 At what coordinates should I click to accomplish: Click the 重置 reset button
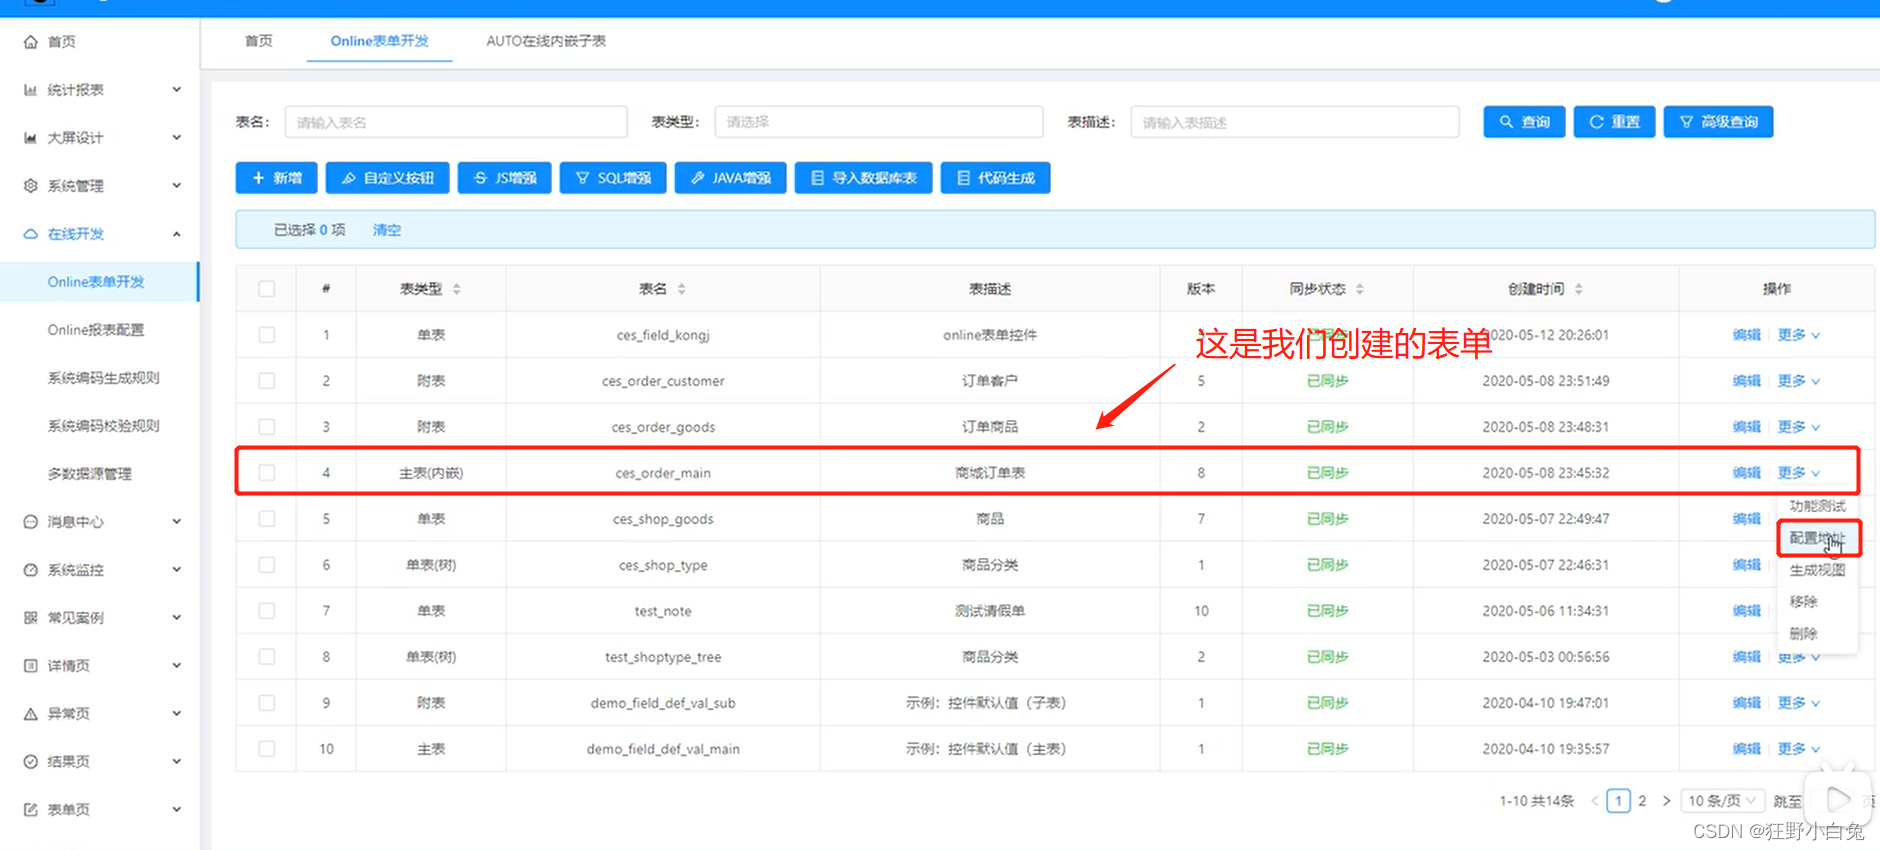tap(1615, 122)
